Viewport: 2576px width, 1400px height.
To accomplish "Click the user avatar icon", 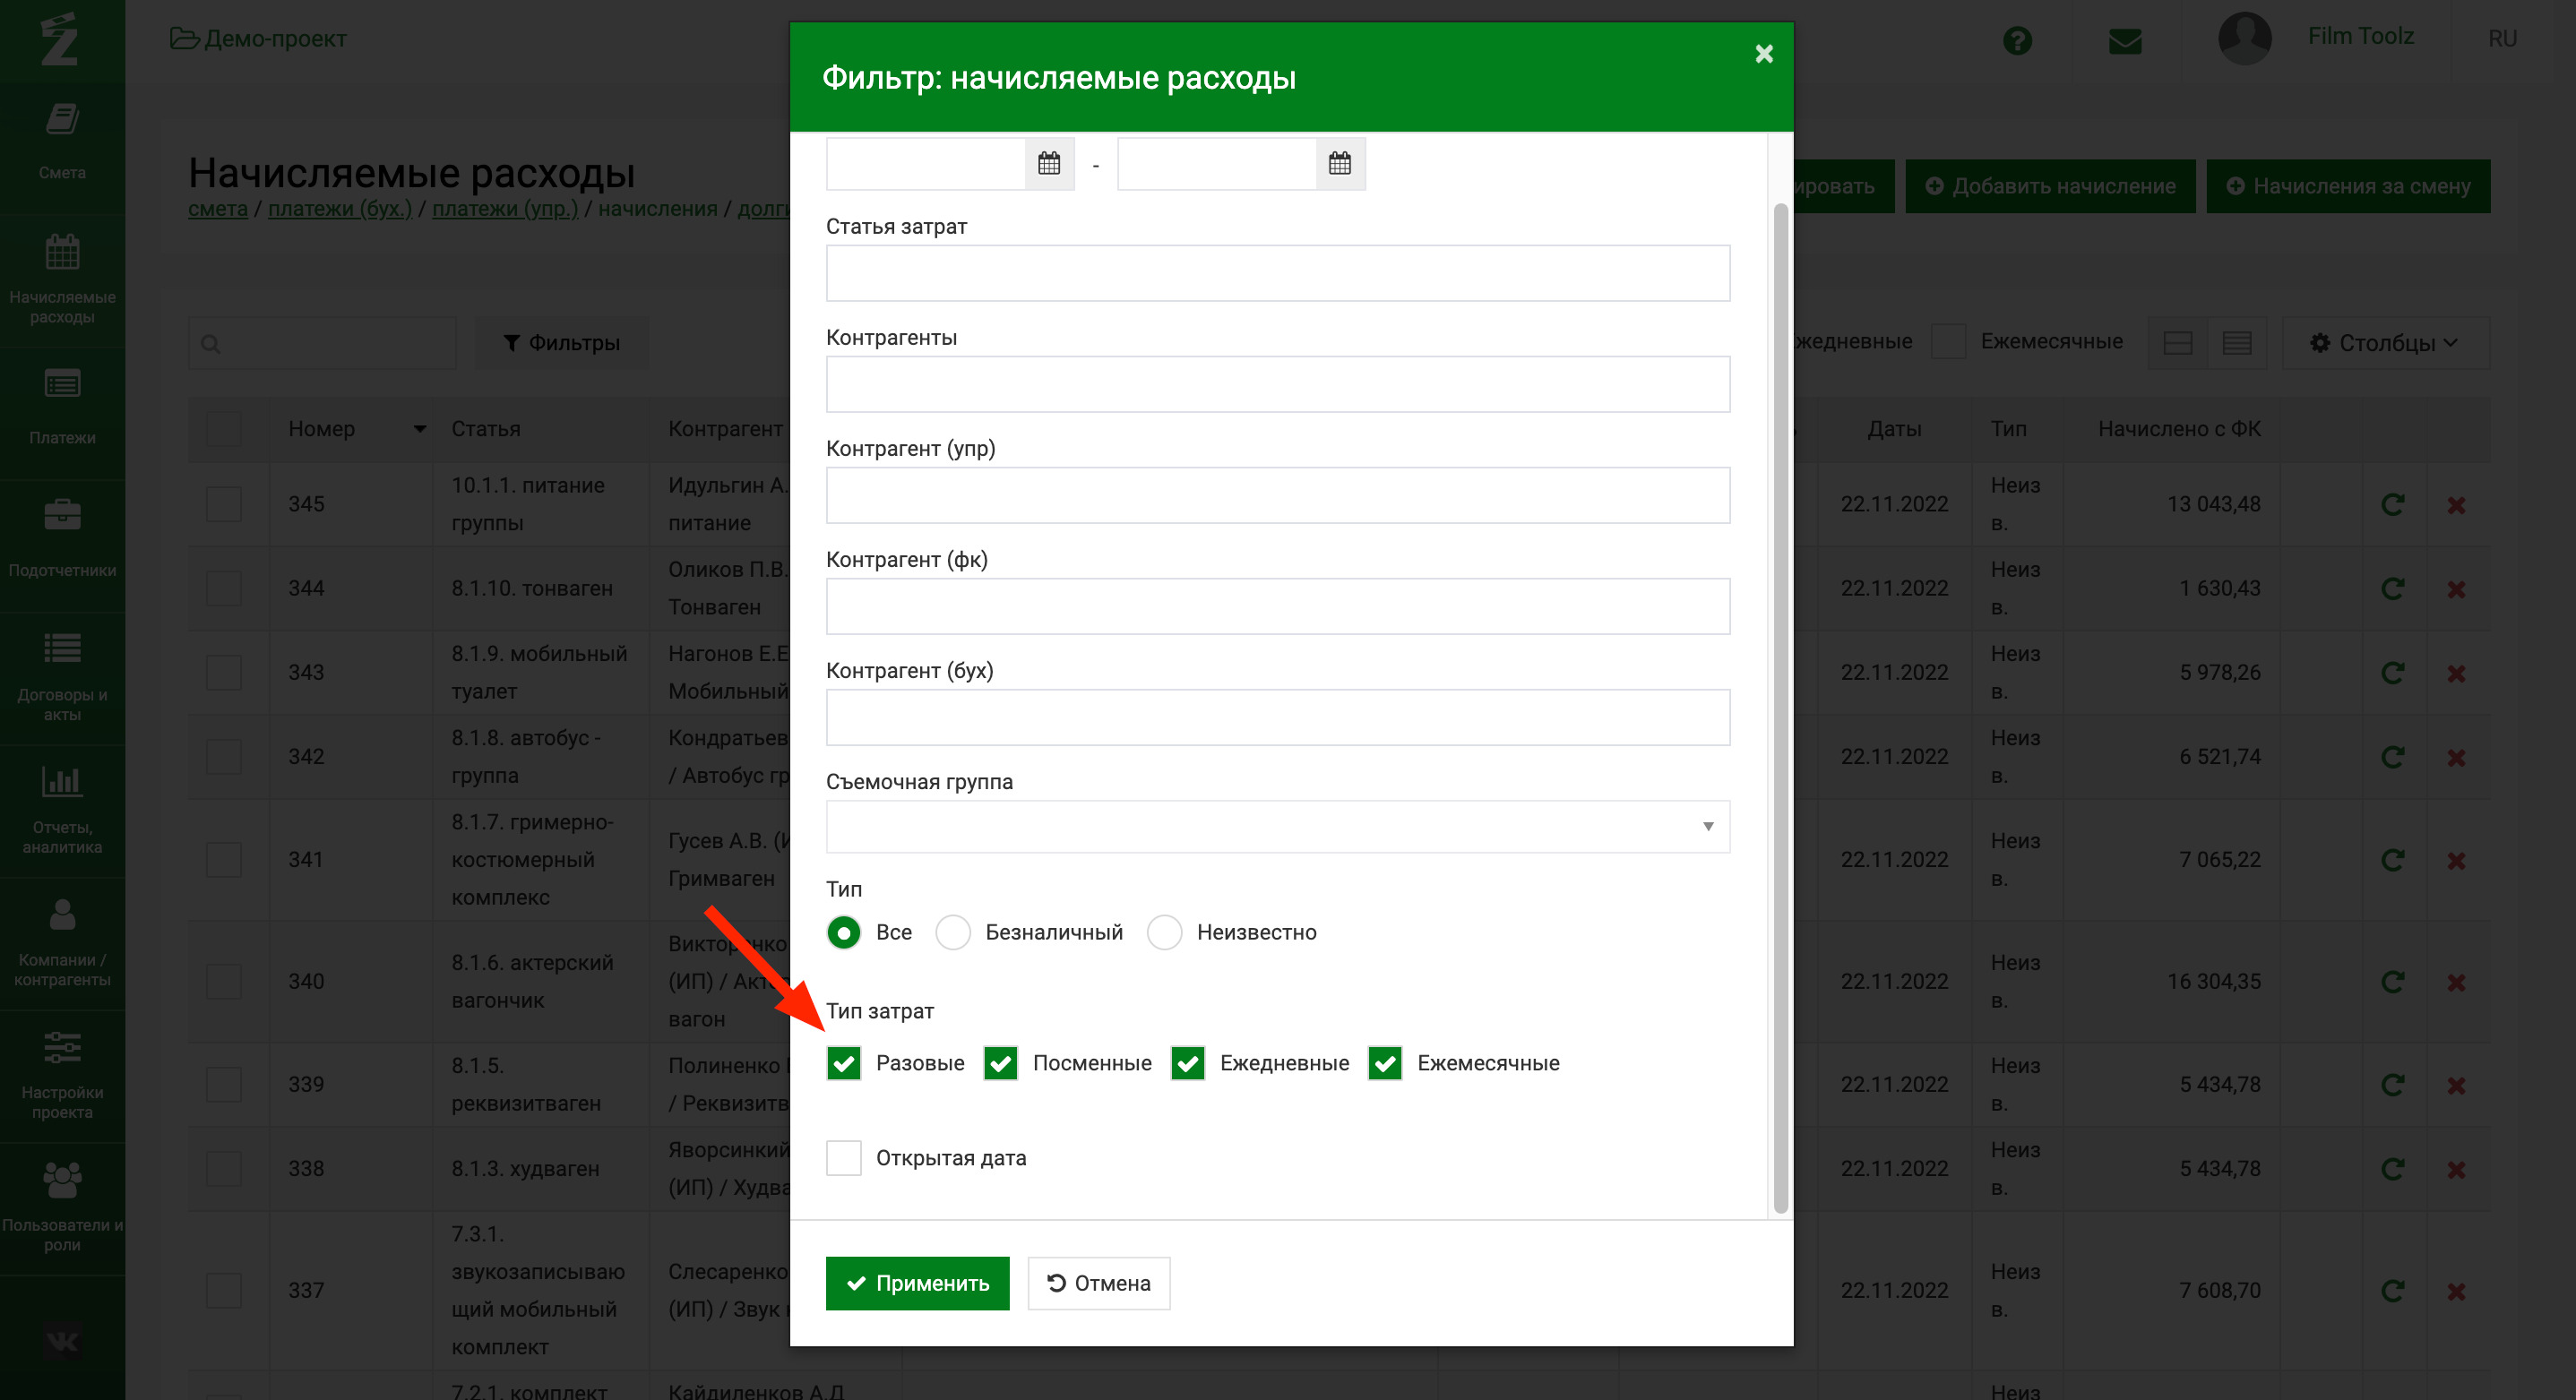I will 2245,39.
